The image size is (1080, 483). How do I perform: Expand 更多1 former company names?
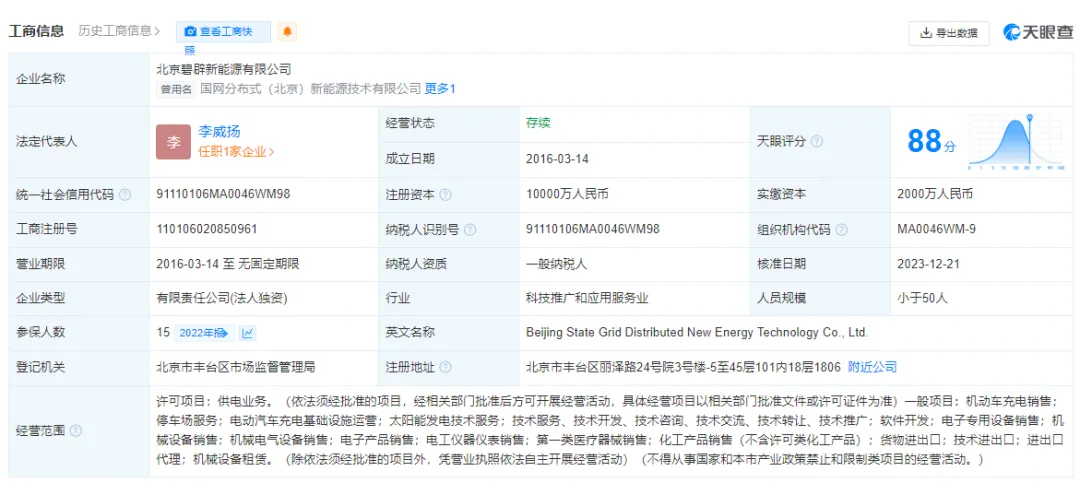click(440, 88)
